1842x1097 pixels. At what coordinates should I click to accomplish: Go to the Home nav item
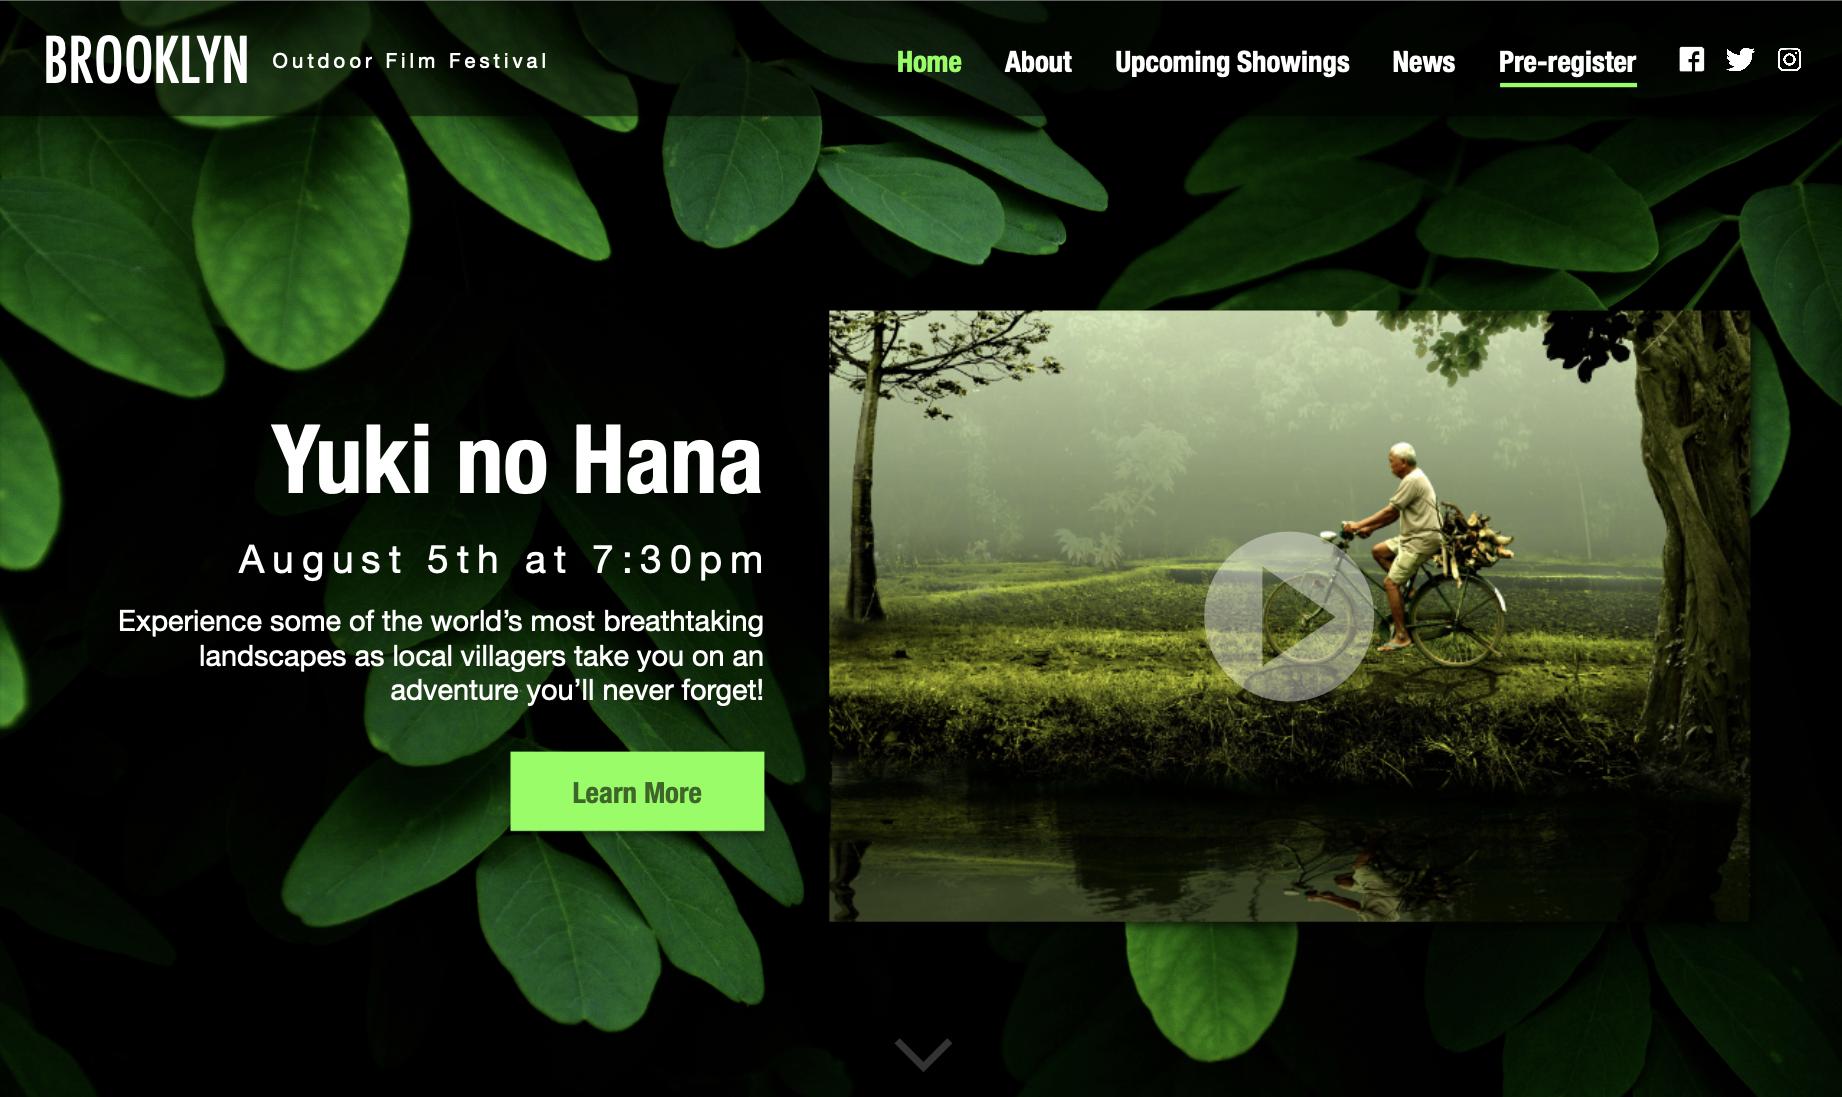[929, 62]
